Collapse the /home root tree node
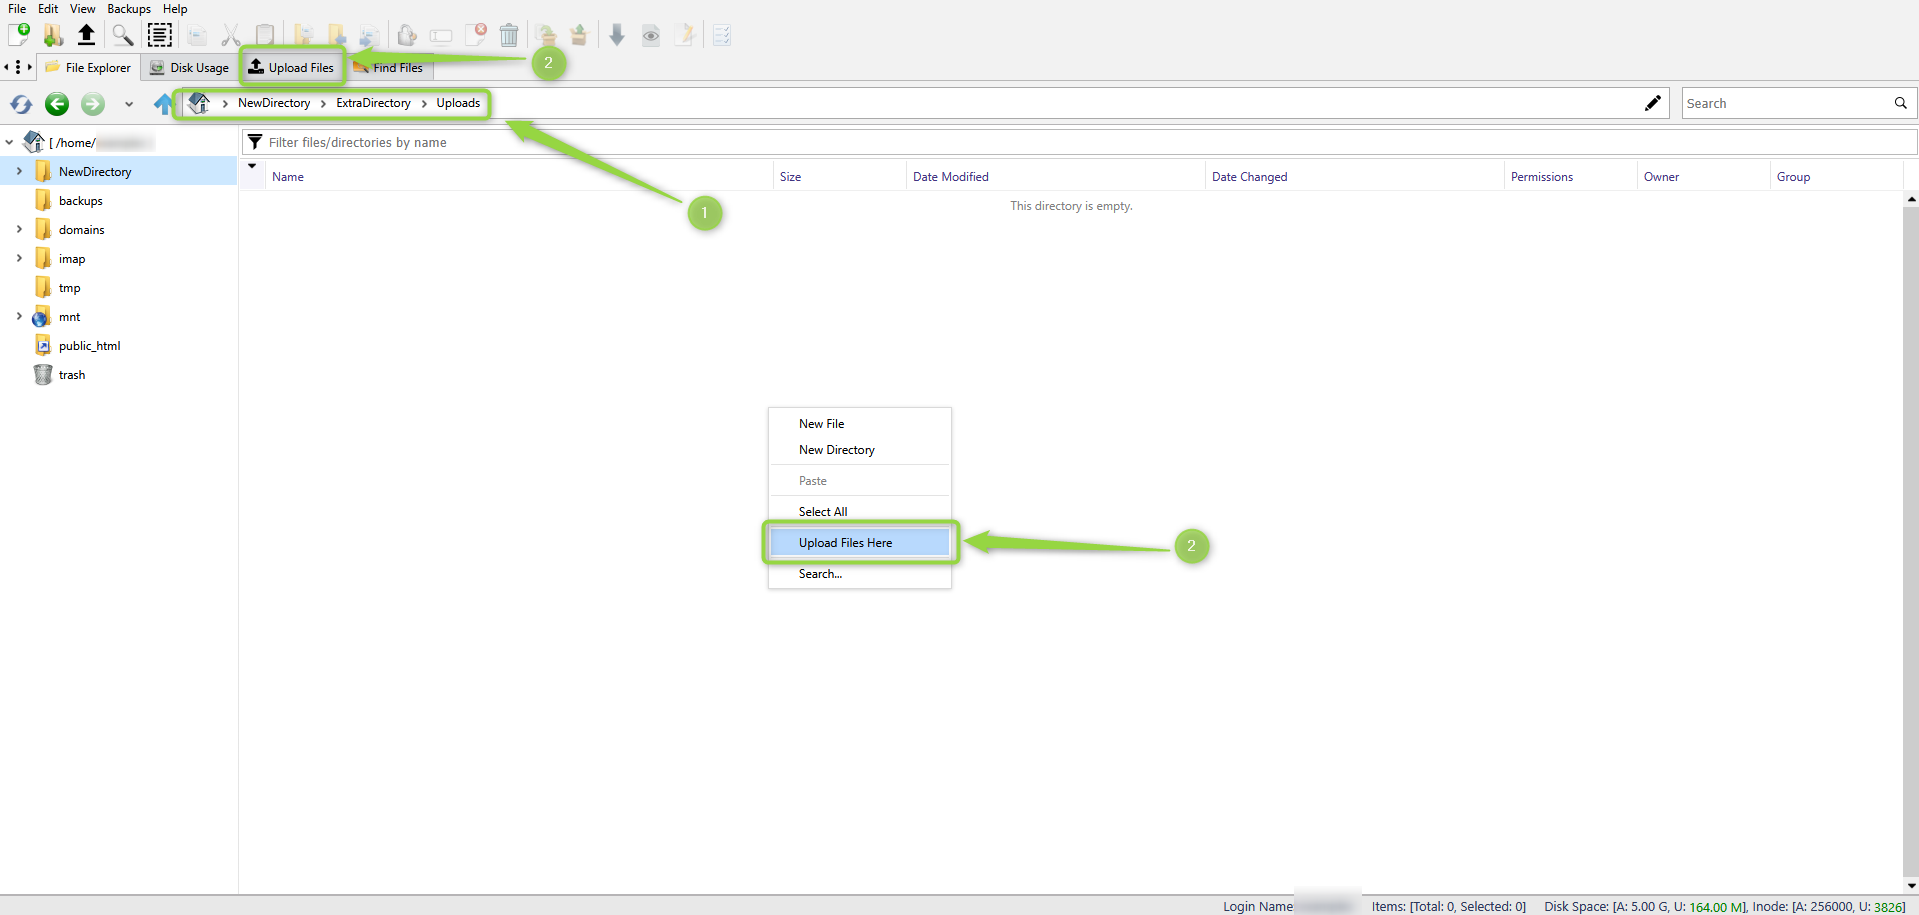Image resolution: width=1919 pixels, height=915 pixels. (x=10, y=142)
